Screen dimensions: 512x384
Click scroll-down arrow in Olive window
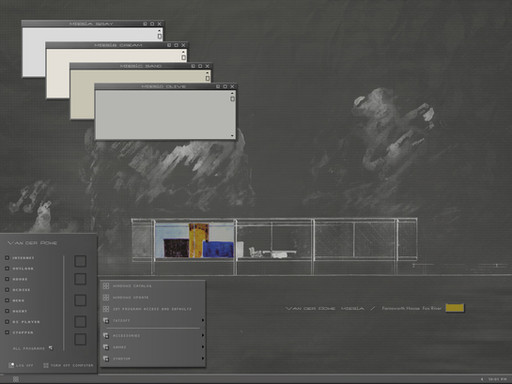(x=232, y=135)
